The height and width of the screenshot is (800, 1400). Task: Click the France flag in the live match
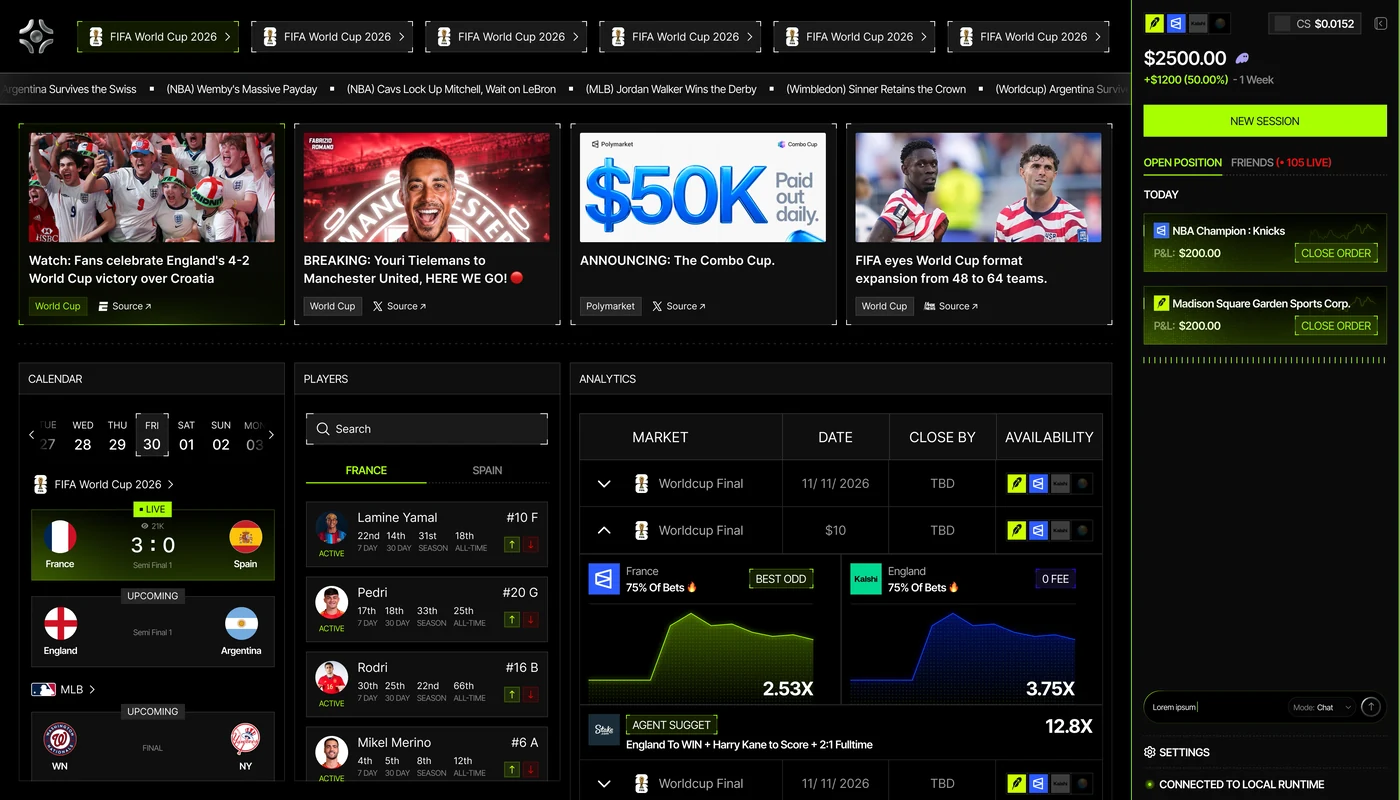tap(60, 538)
